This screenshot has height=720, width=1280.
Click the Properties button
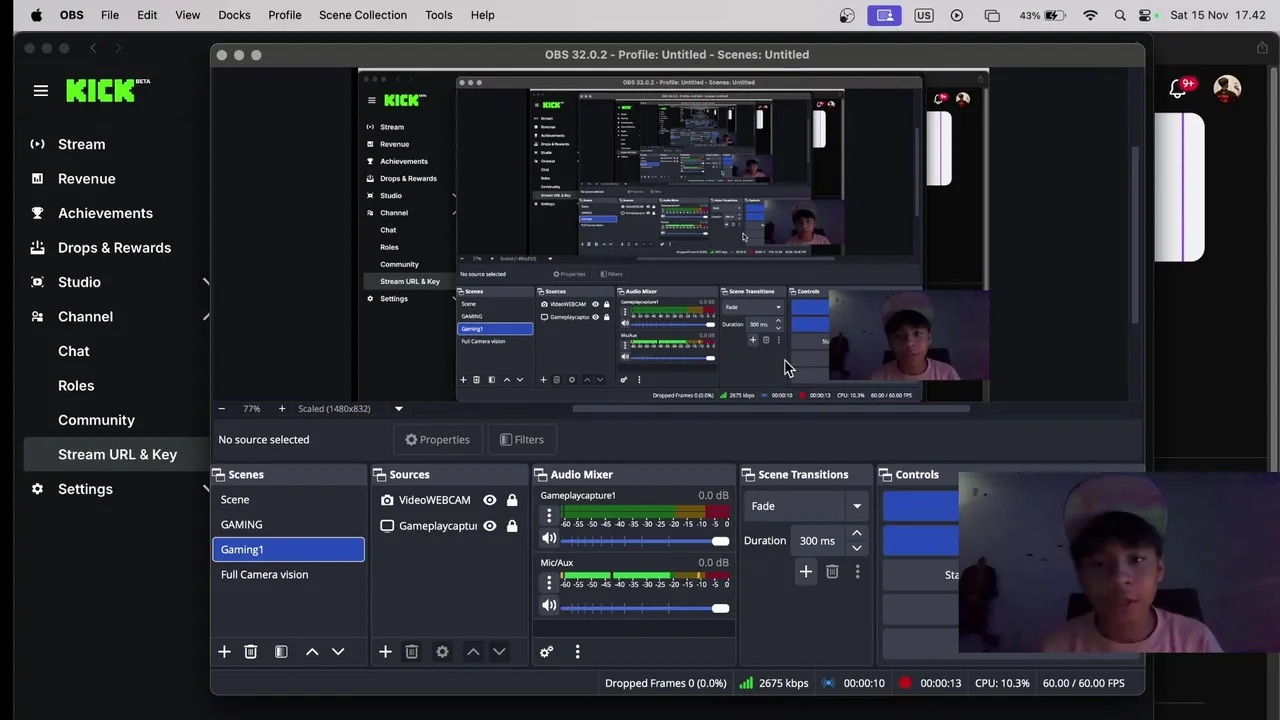(437, 440)
